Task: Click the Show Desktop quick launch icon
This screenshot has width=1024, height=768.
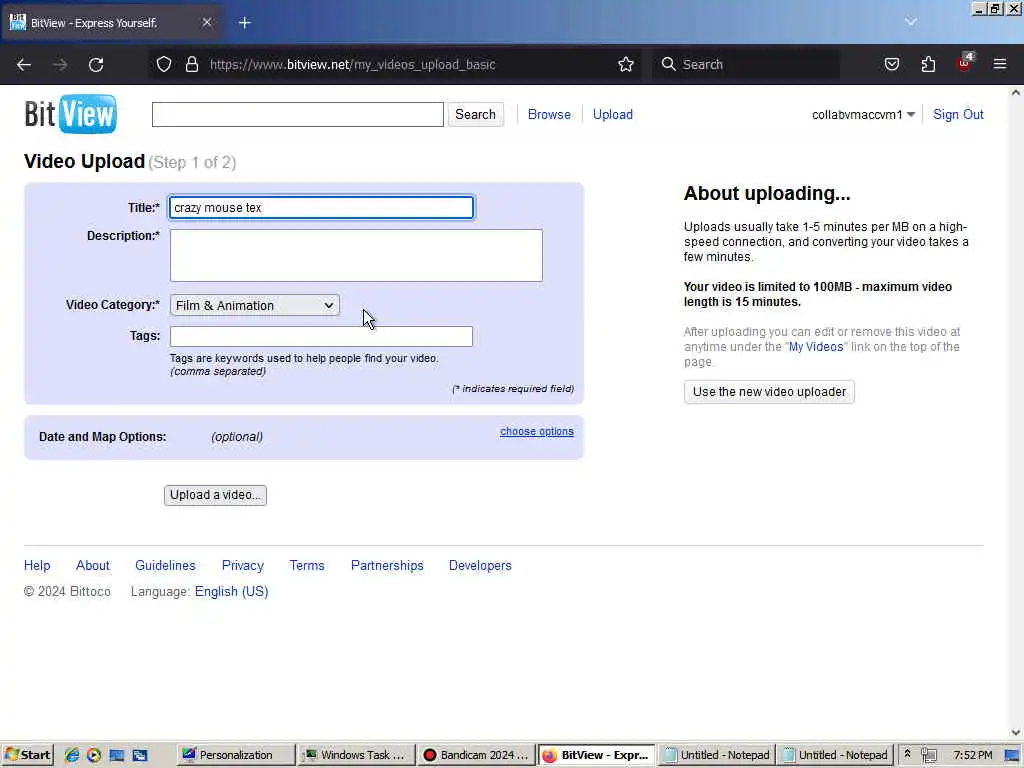Action: coord(117,755)
